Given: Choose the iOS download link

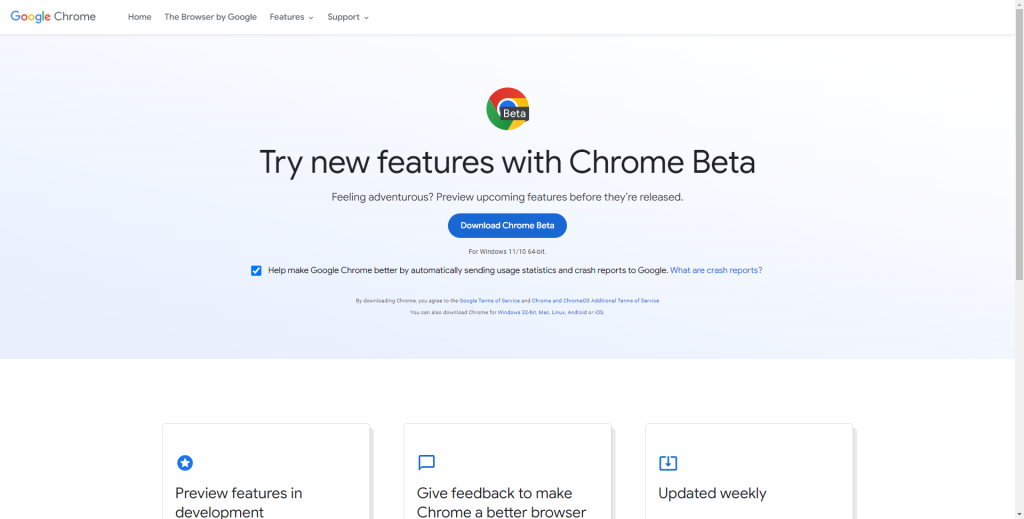Looking at the screenshot, I should [x=599, y=313].
